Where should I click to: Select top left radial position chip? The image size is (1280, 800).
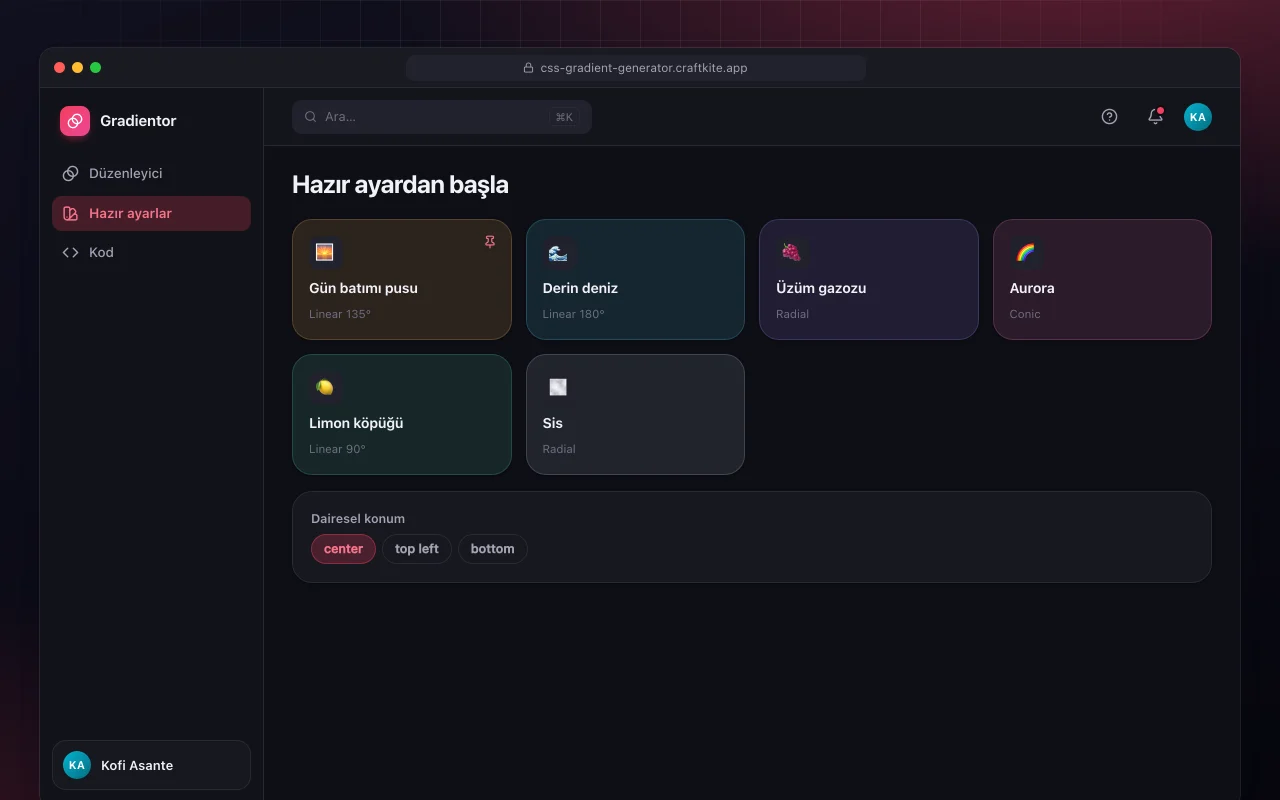coord(417,549)
